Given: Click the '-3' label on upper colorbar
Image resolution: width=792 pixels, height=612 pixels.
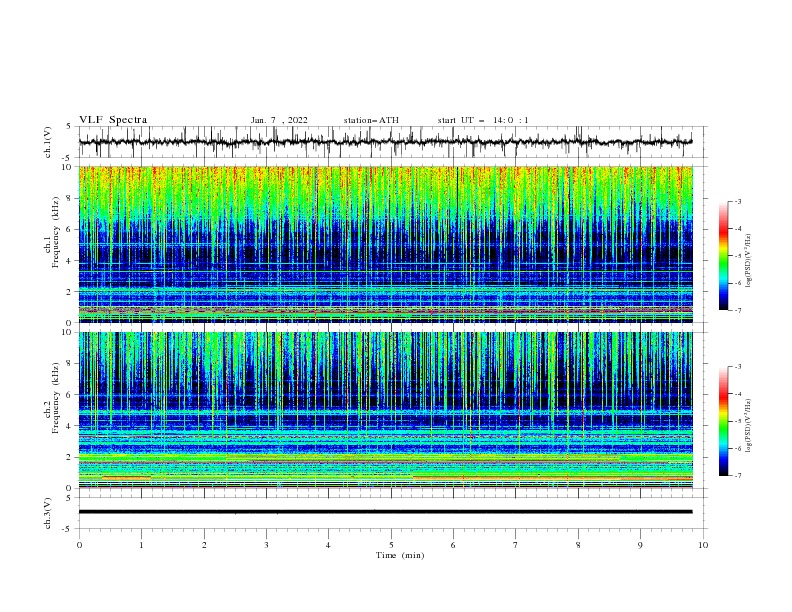Looking at the screenshot, I should tap(737, 201).
